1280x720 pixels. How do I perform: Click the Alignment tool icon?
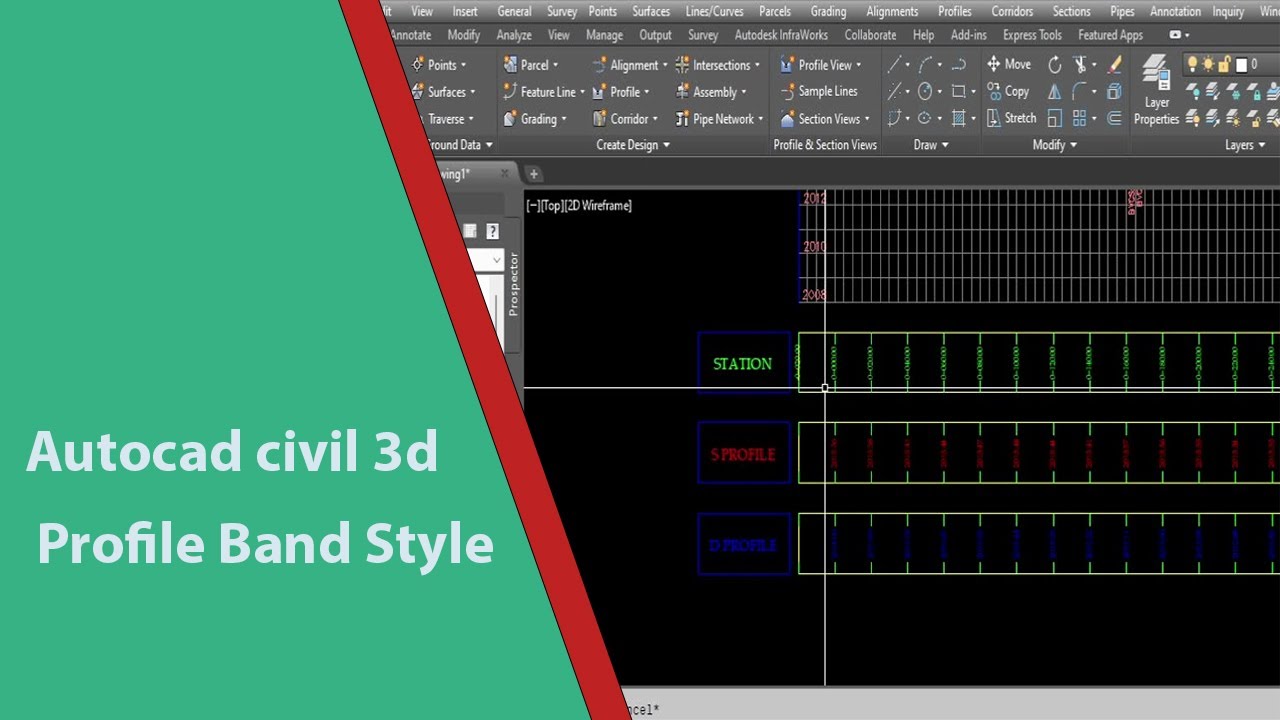point(600,65)
